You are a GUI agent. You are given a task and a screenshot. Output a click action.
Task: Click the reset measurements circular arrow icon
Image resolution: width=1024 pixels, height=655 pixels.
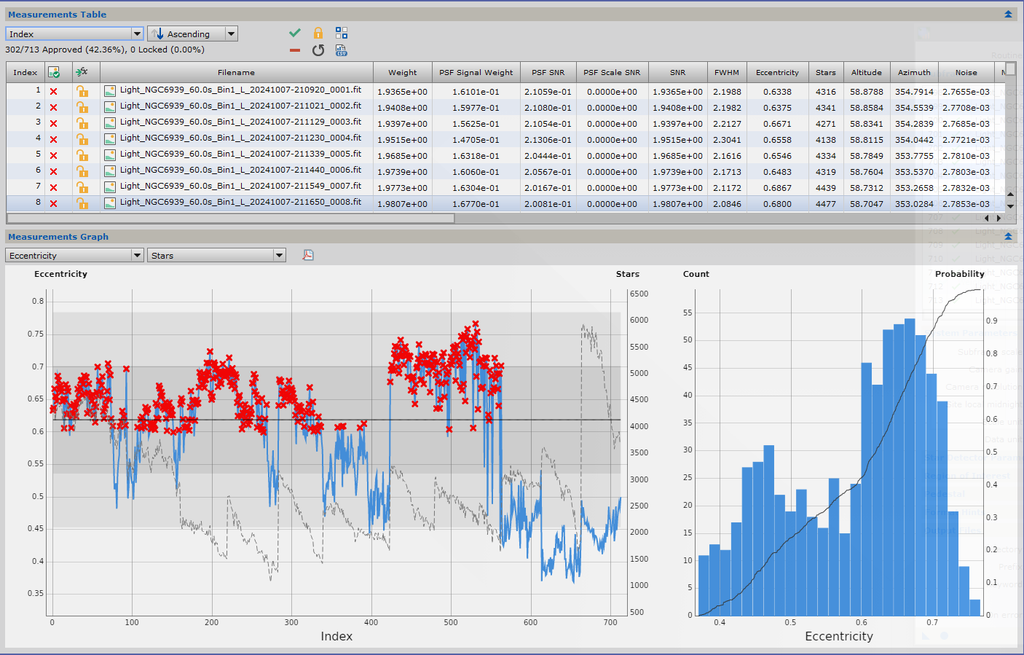[318, 50]
